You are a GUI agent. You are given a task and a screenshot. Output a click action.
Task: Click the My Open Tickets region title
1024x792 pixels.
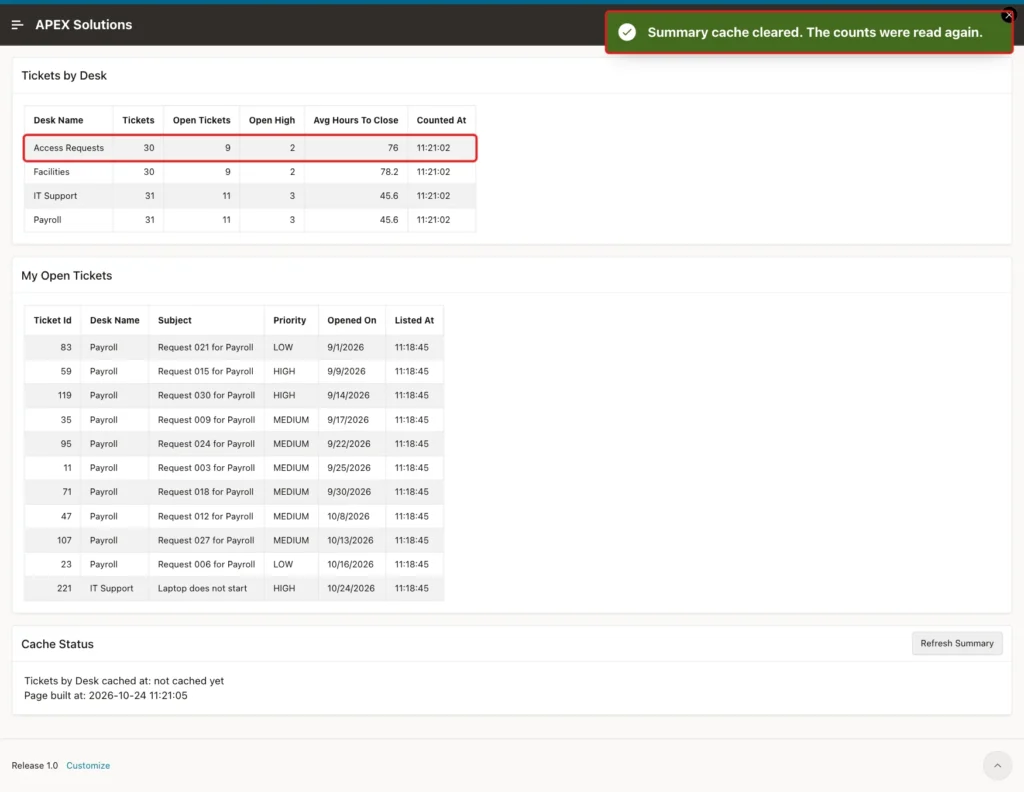pyautogui.click(x=67, y=276)
